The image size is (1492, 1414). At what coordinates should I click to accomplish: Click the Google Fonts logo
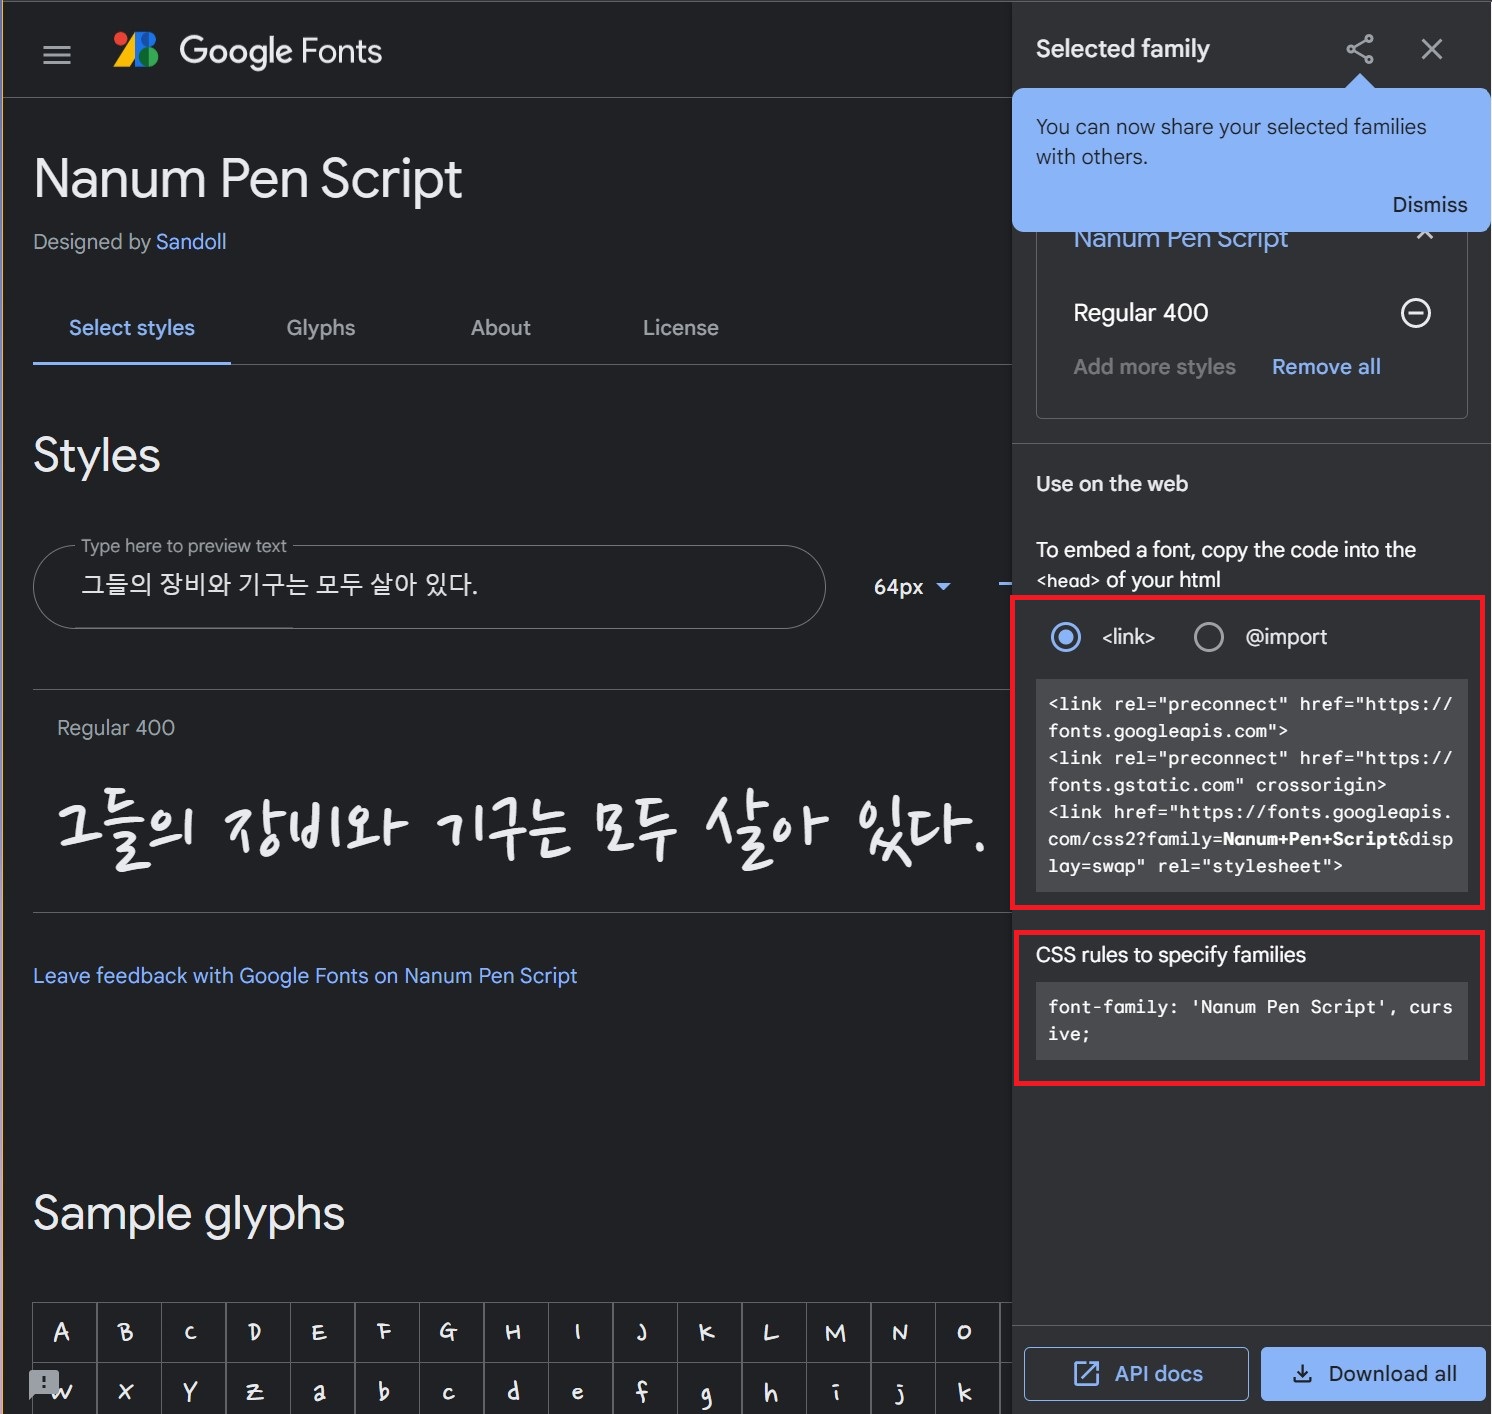coord(247,50)
